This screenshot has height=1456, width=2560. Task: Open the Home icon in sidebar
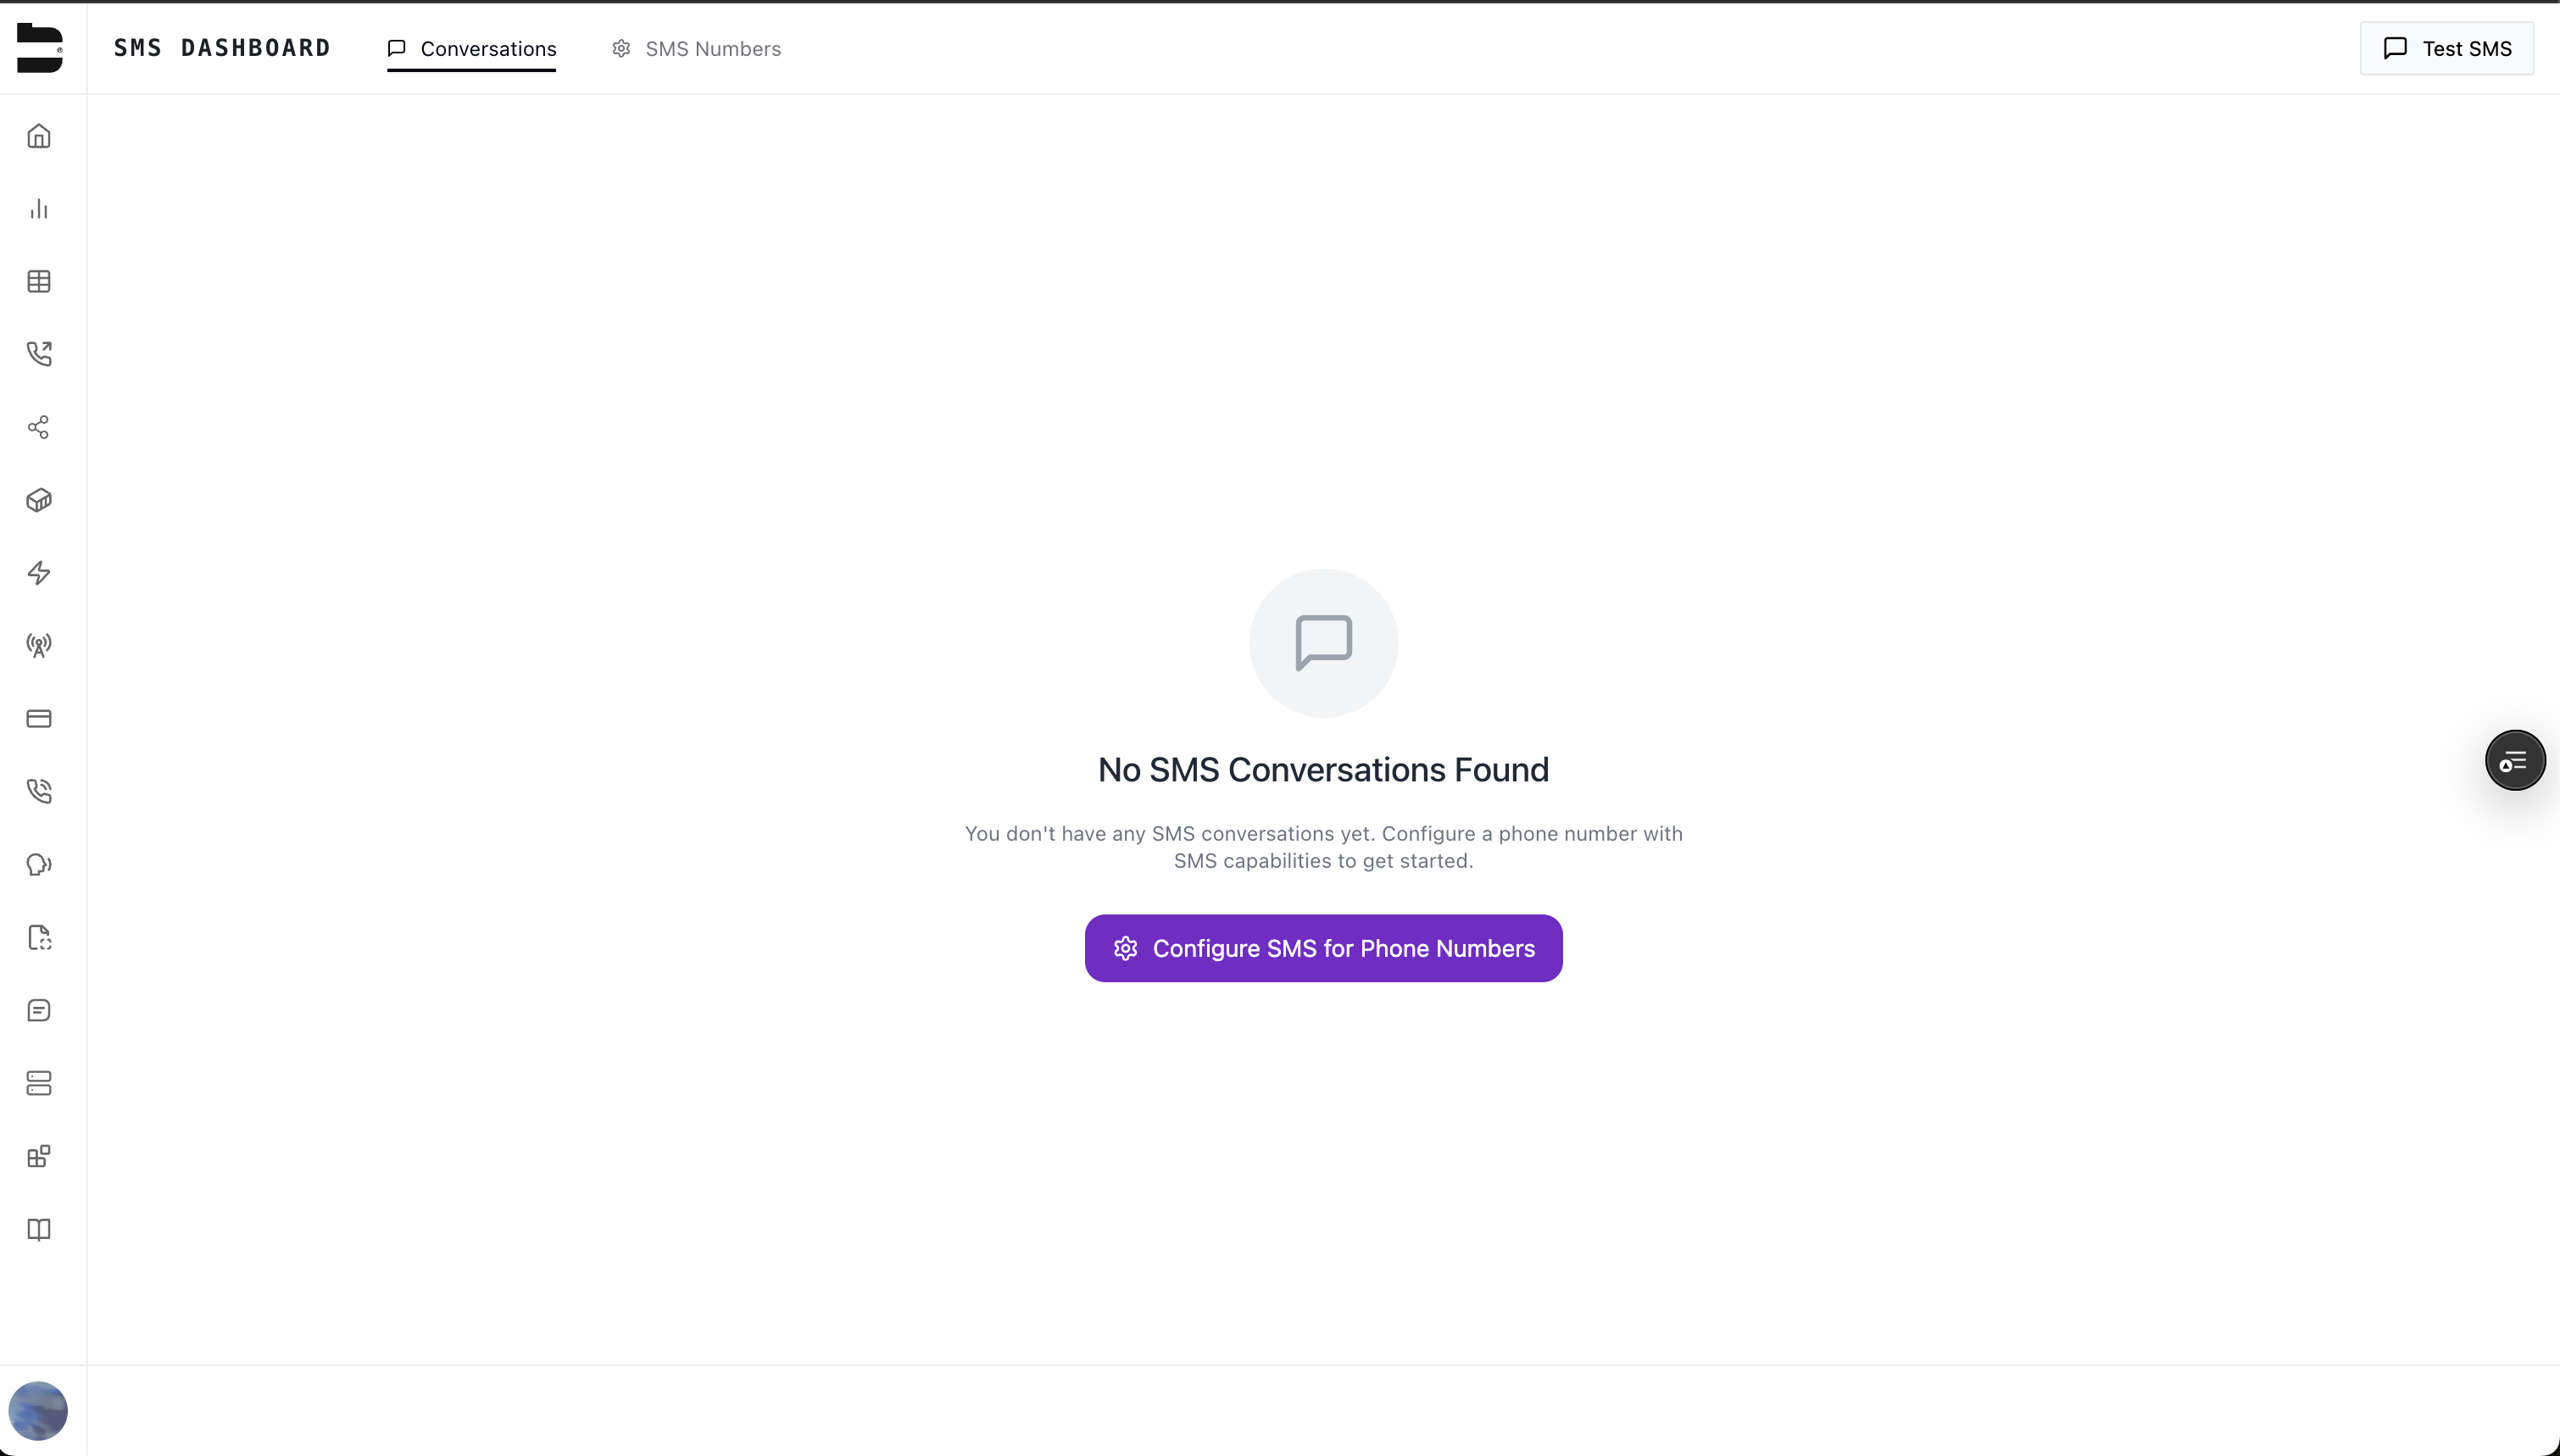pyautogui.click(x=39, y=136)
